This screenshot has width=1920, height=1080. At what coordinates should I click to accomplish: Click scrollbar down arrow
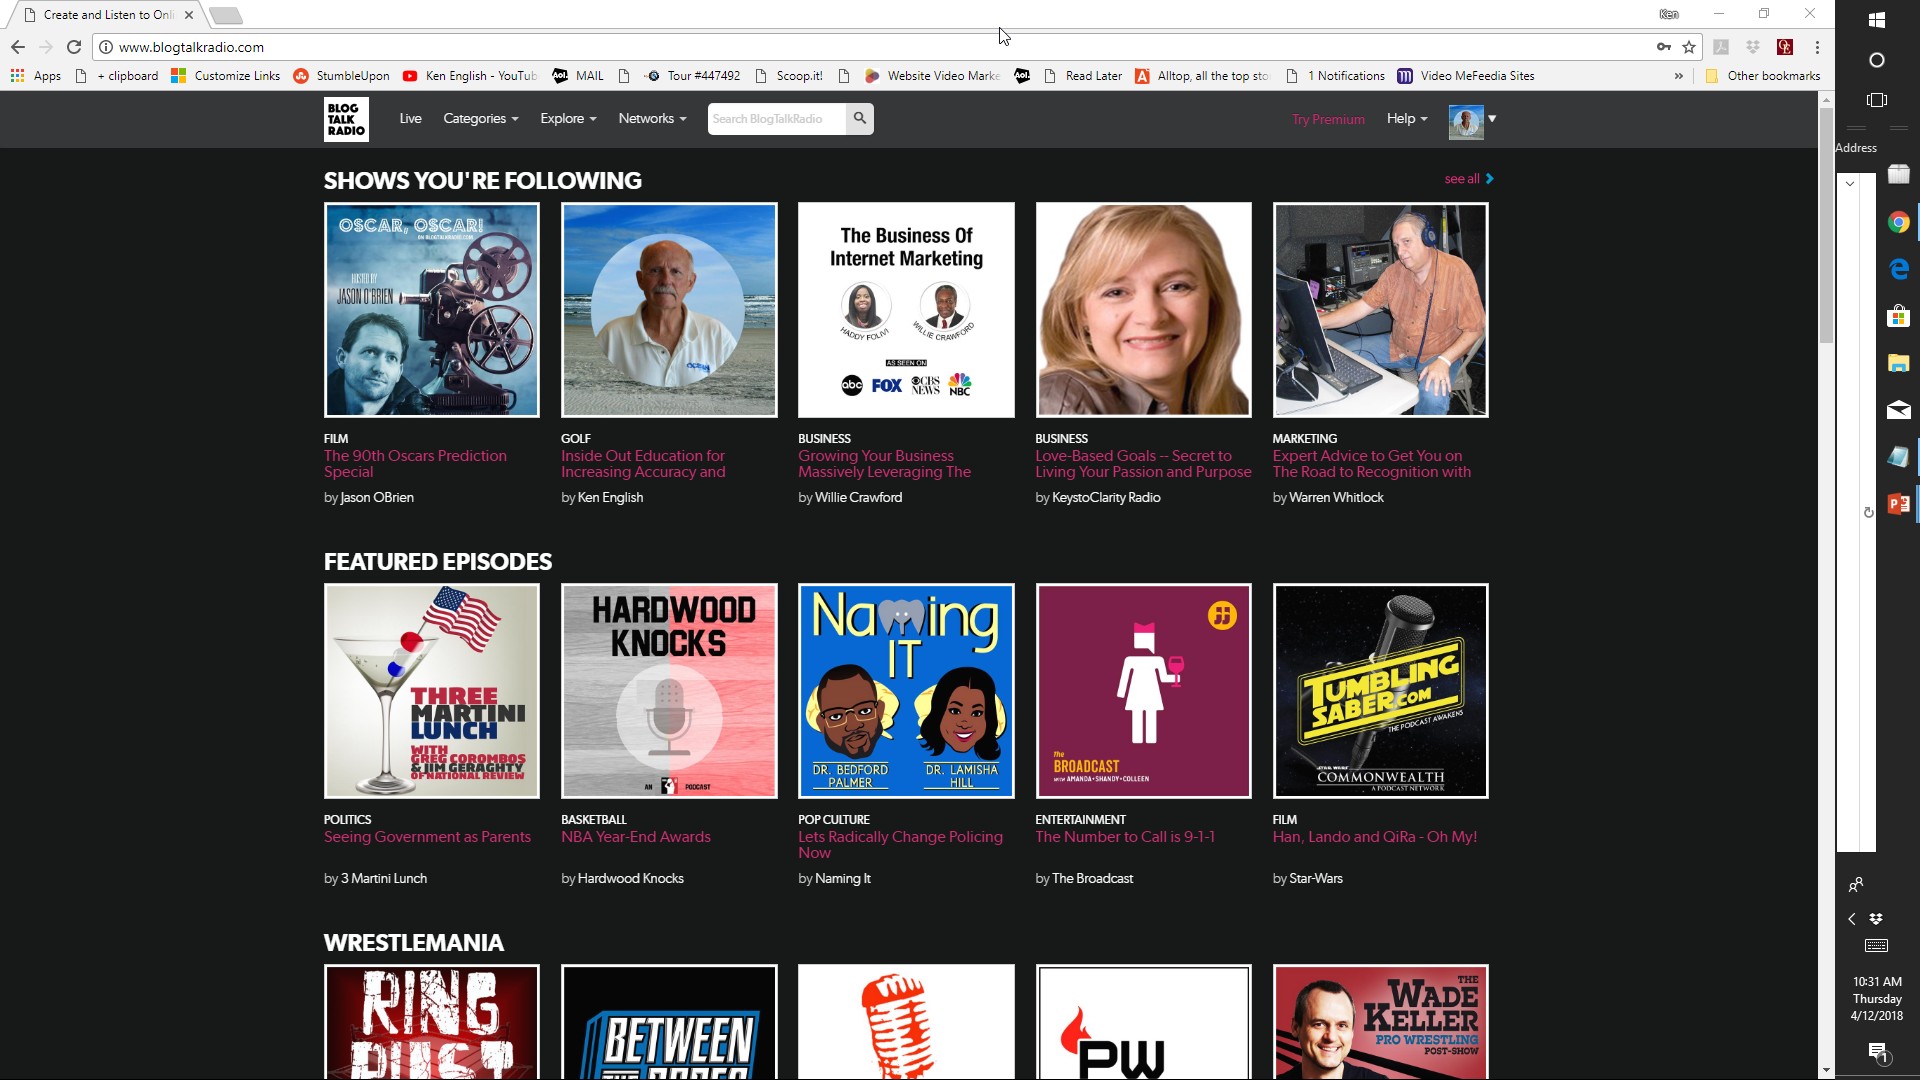tap(1826, 1070)
